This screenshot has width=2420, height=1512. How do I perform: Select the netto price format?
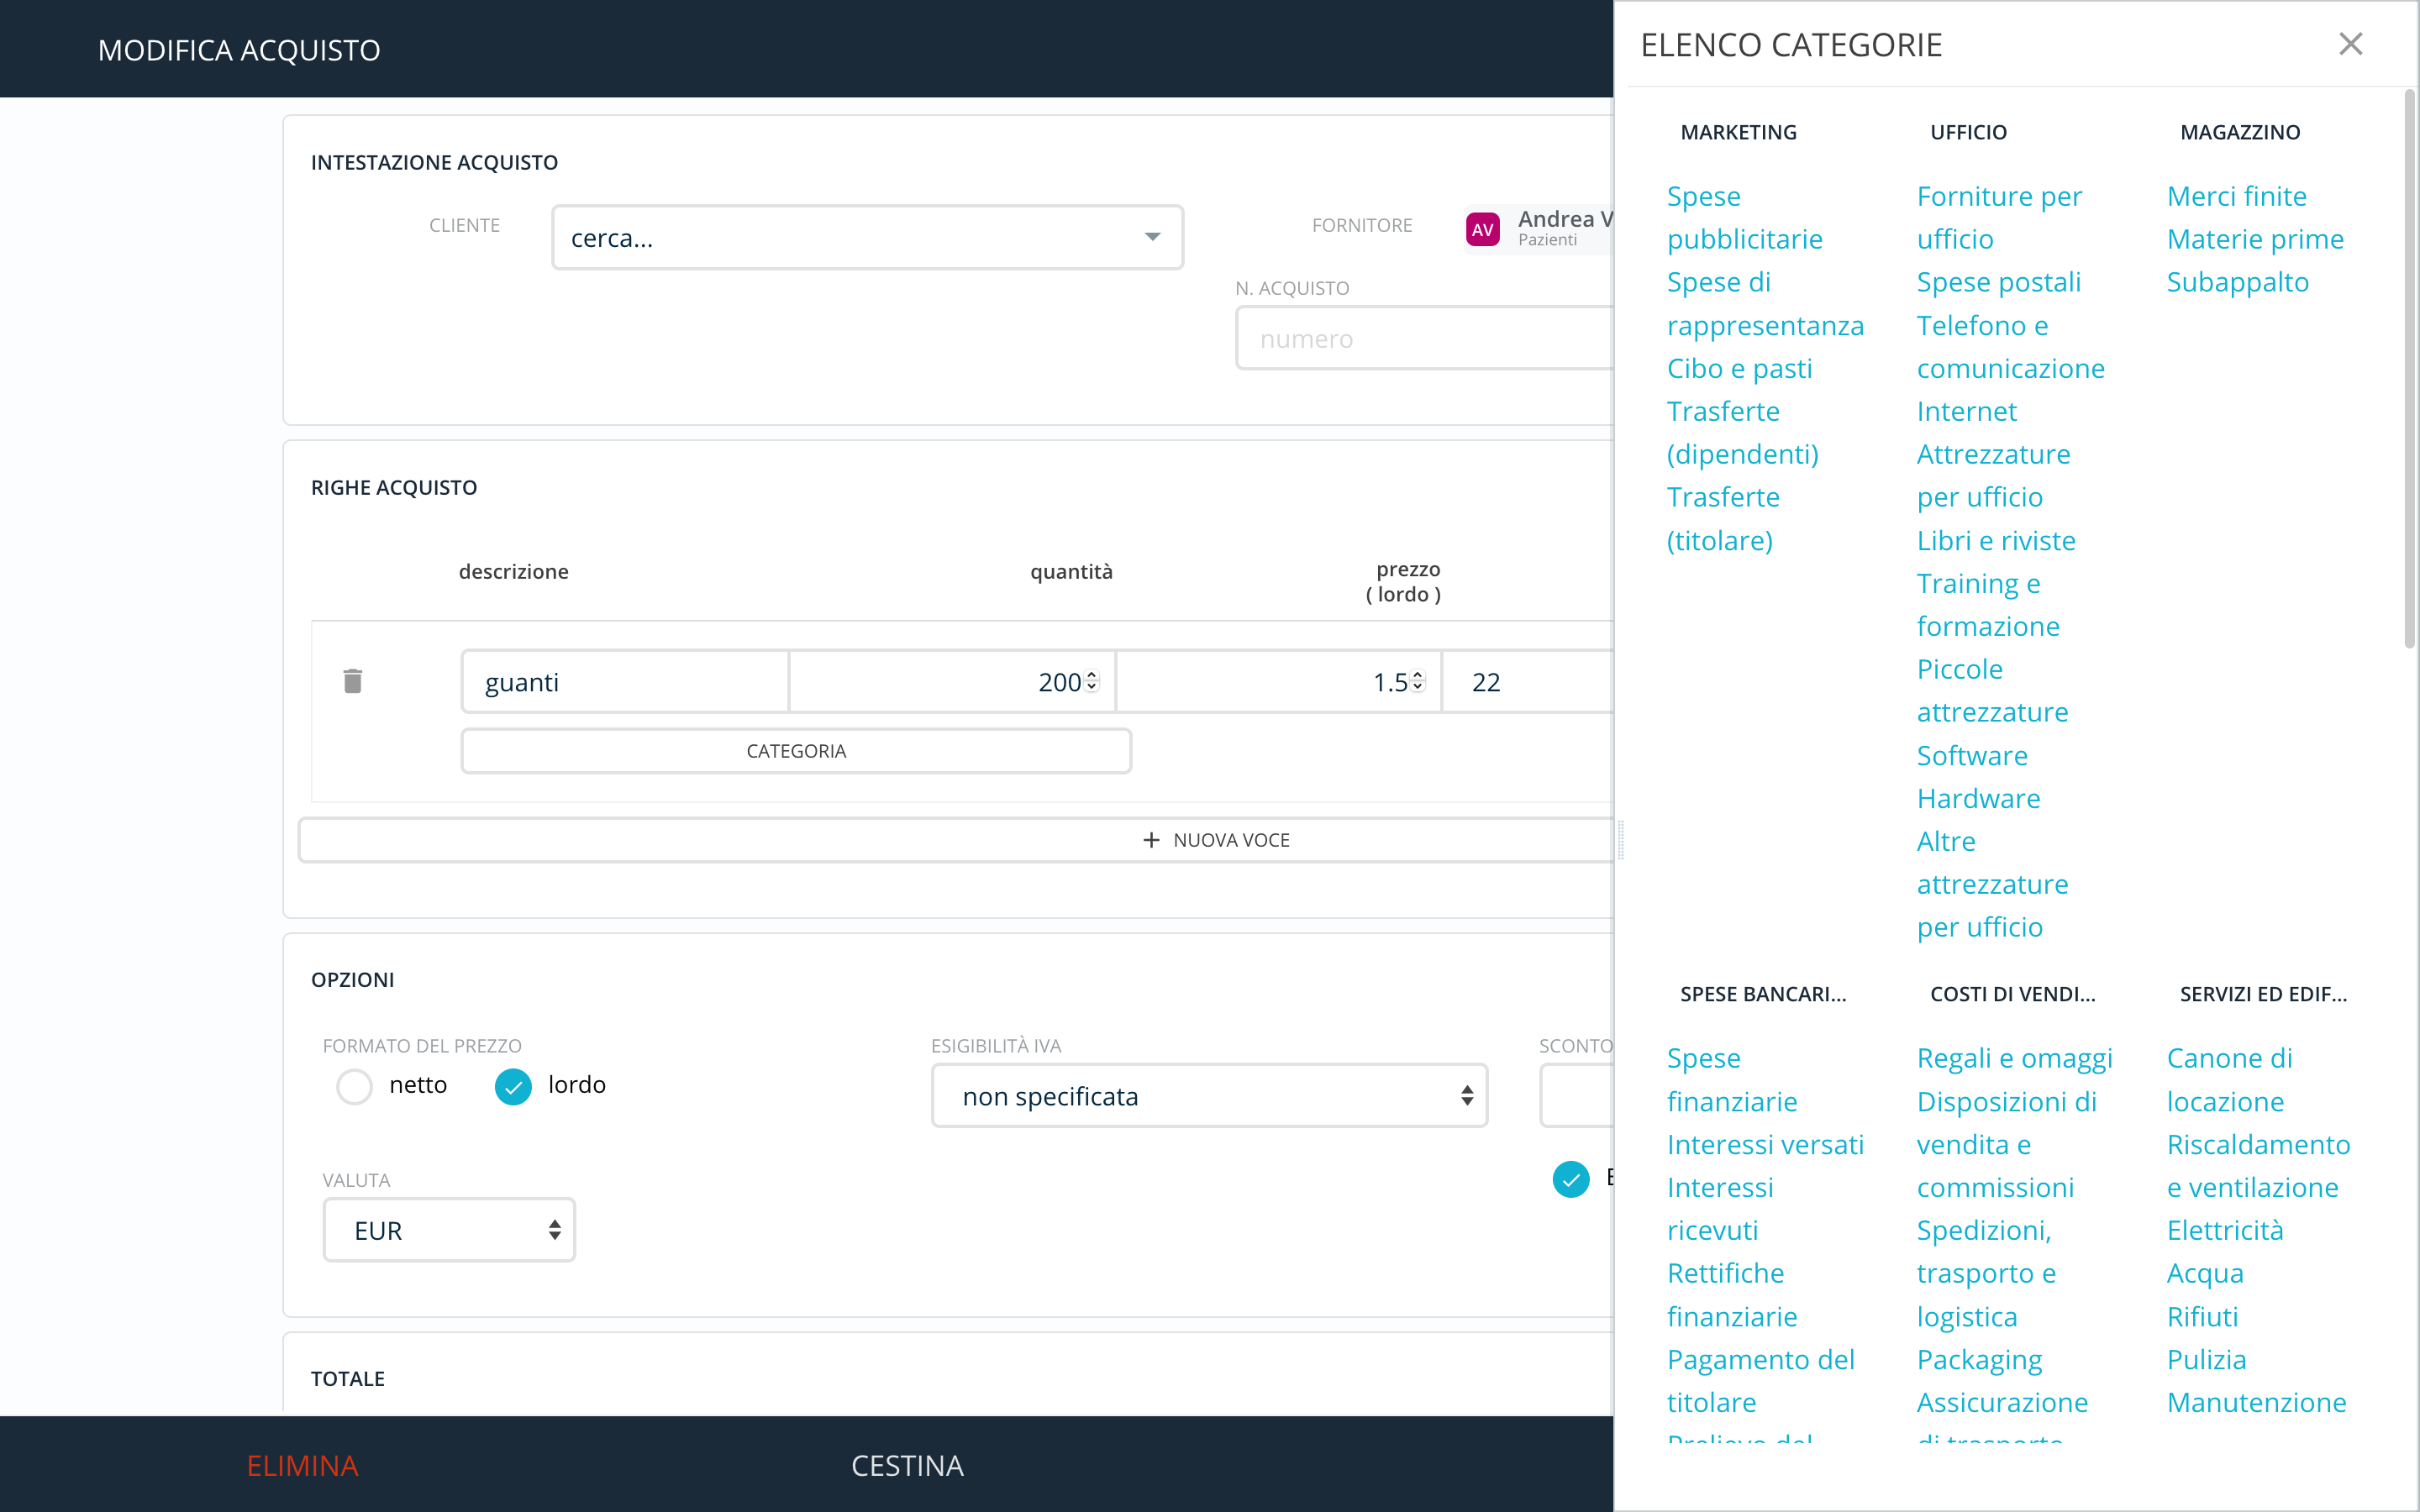point(354,1086)
